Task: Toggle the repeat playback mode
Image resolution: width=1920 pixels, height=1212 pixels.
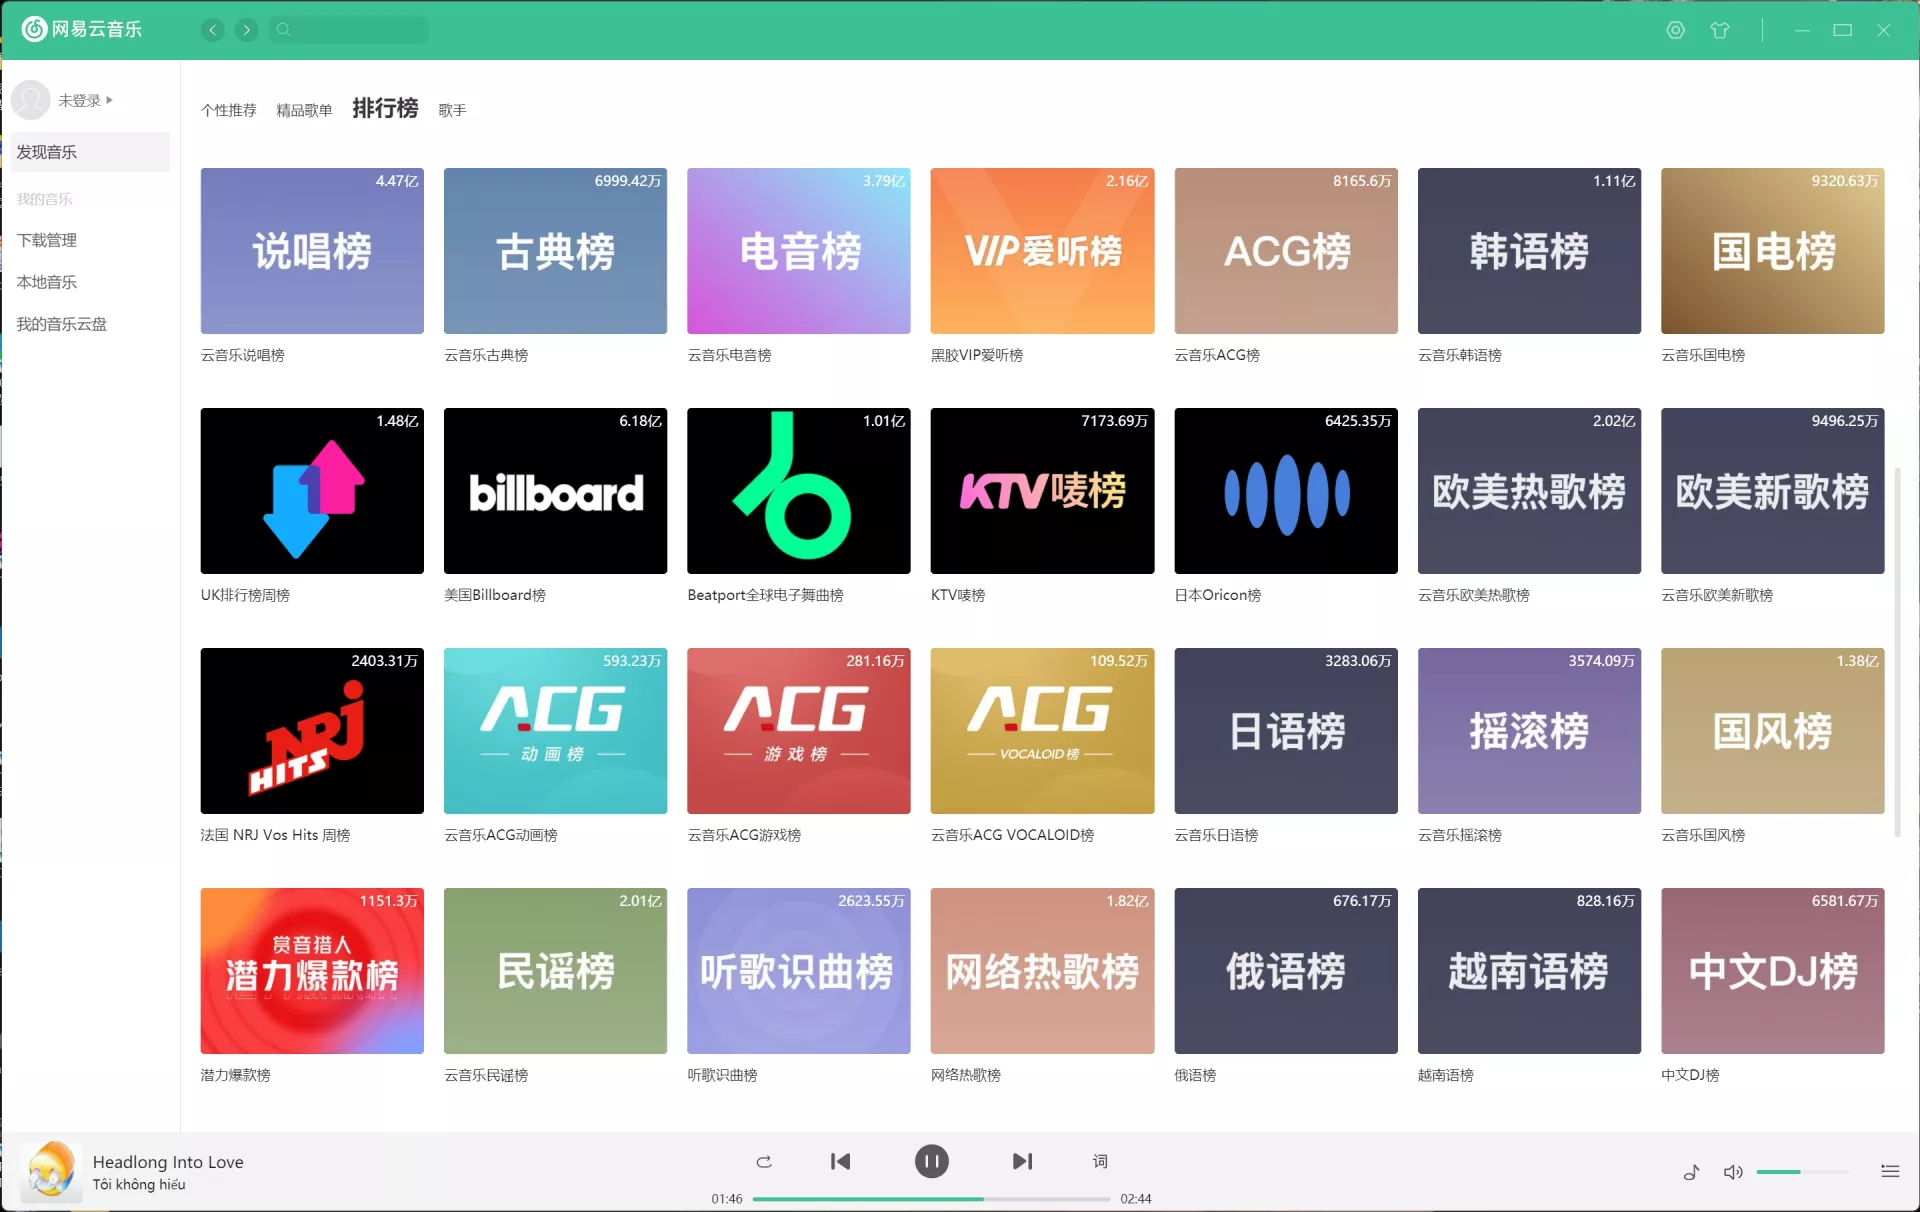Action: tap(763, 1162)
